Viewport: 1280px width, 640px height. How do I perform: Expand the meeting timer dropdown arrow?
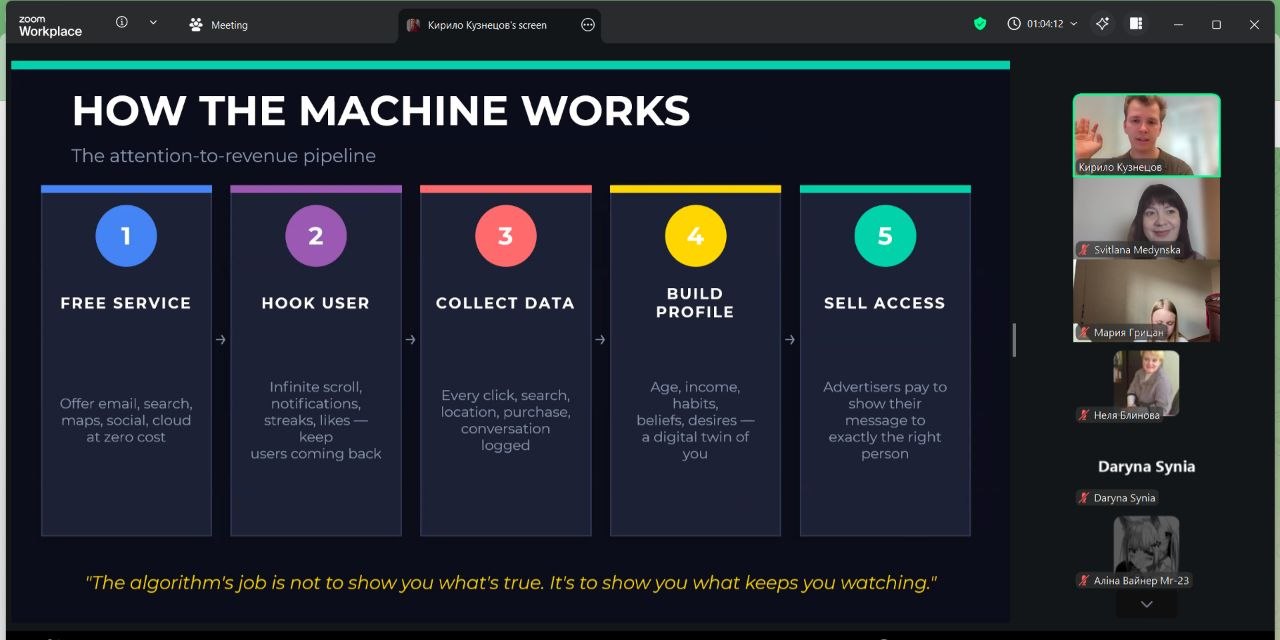point(1074,24)
